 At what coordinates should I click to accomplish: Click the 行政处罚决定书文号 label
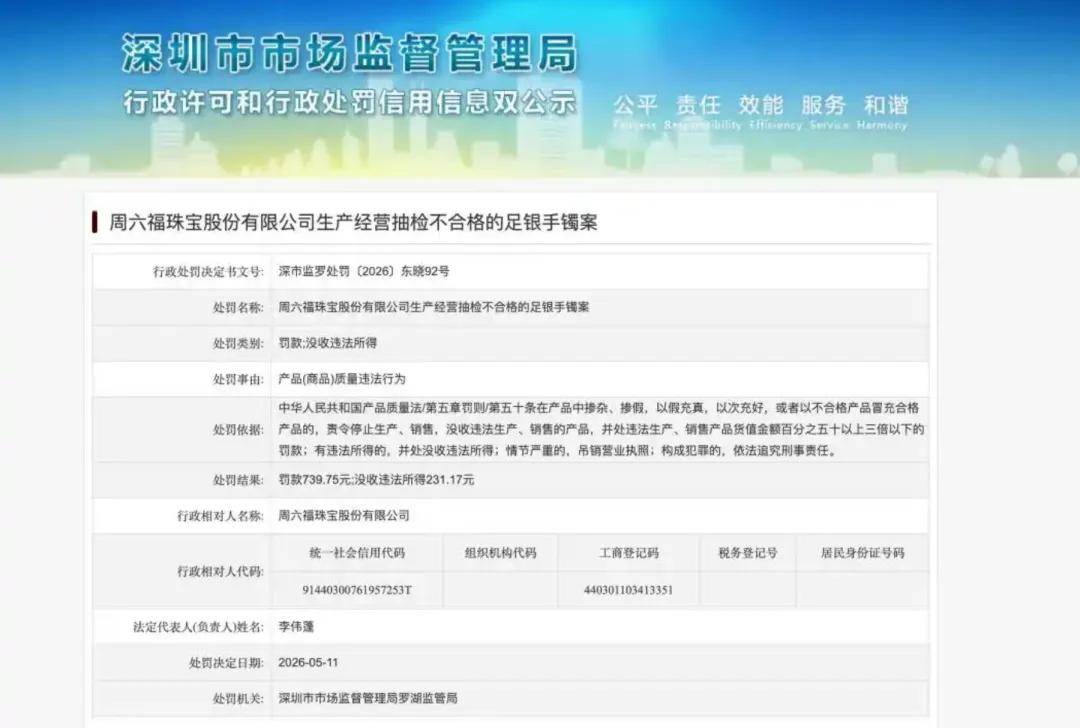click(208, 272)
